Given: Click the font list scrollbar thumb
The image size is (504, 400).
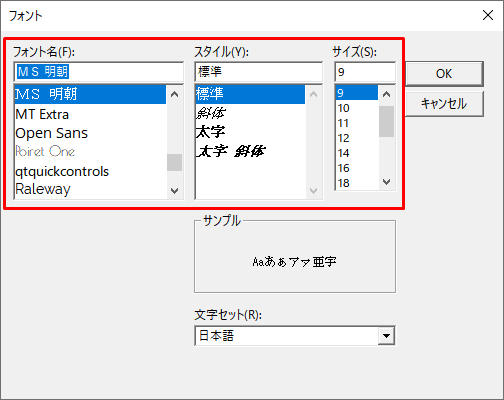Looking at the screenshot, I should point(174,162).
